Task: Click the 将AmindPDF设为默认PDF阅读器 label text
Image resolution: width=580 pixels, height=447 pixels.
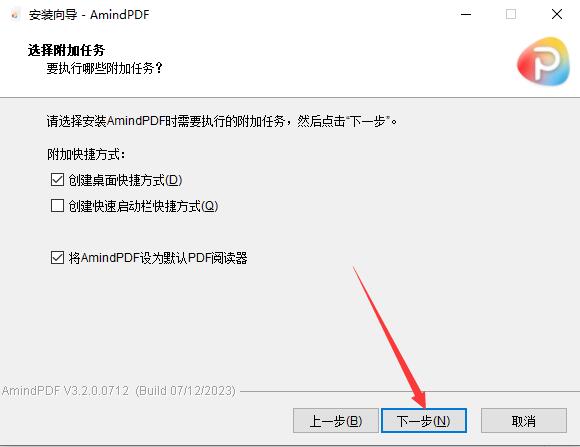Action: [x=158, y=258]
